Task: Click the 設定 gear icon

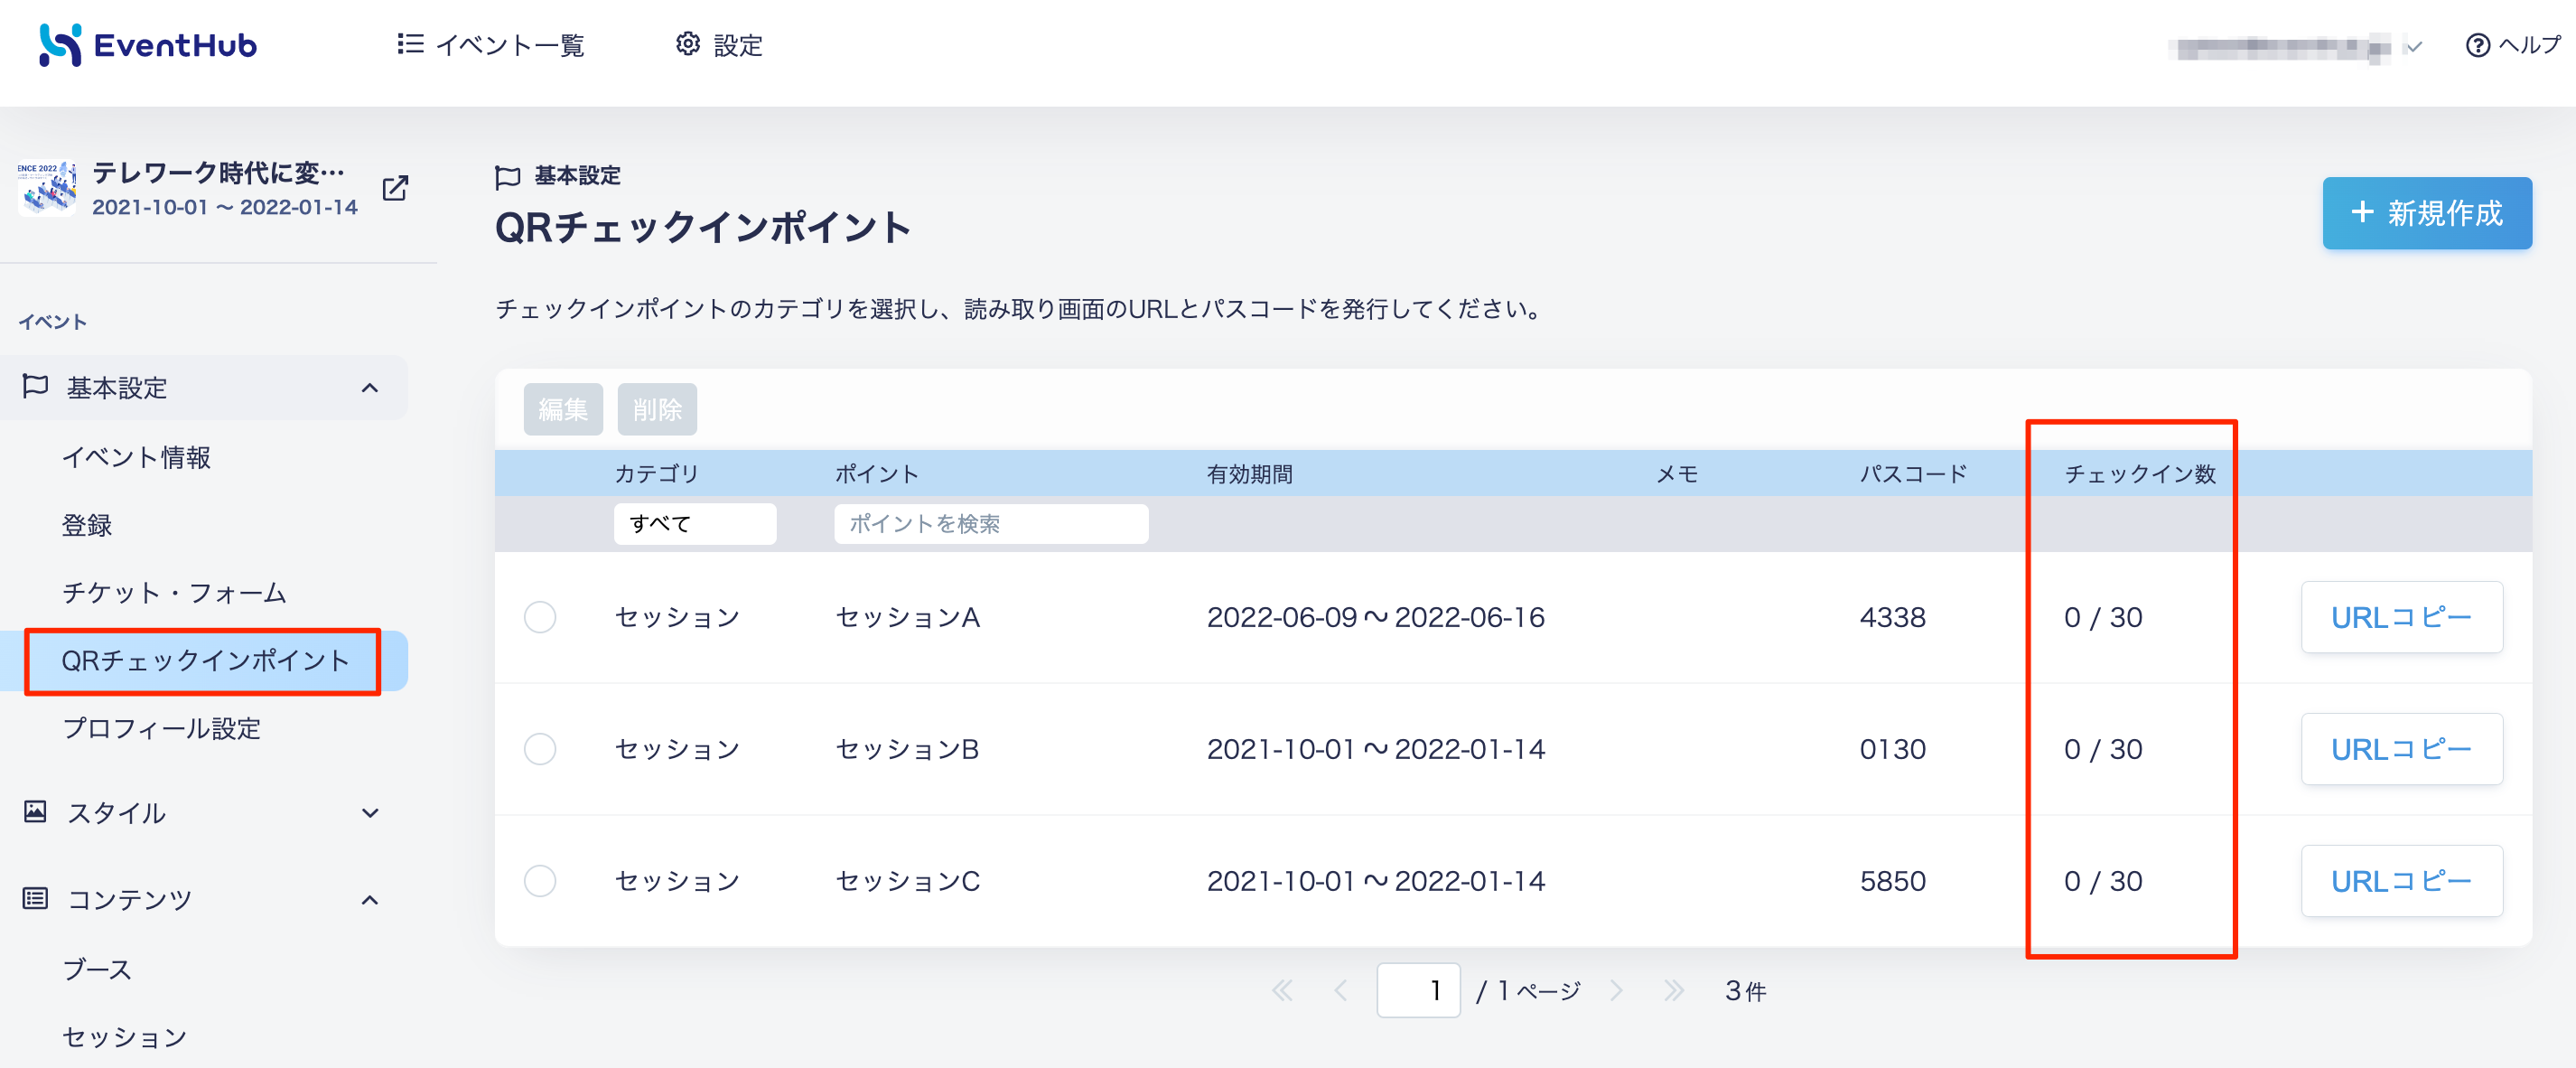Action: (x=688, y=44)
